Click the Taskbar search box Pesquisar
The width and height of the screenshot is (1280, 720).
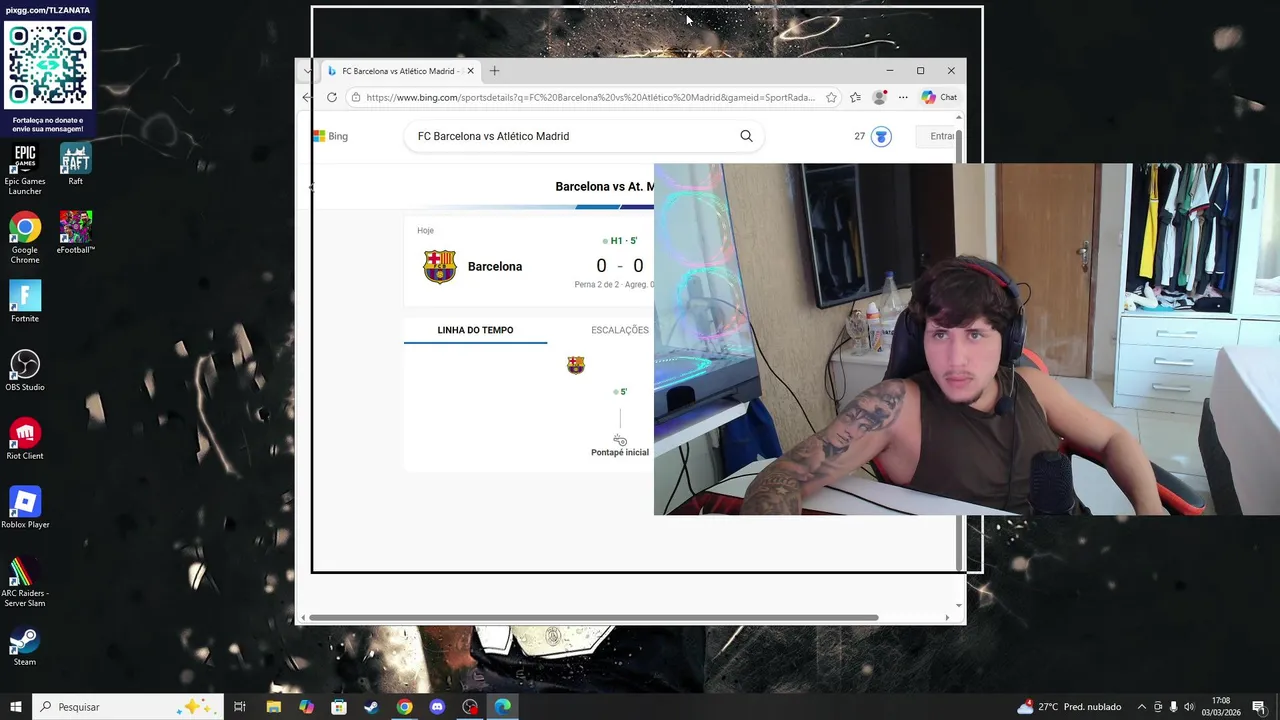pyautogui.click(x=127, y=707)
